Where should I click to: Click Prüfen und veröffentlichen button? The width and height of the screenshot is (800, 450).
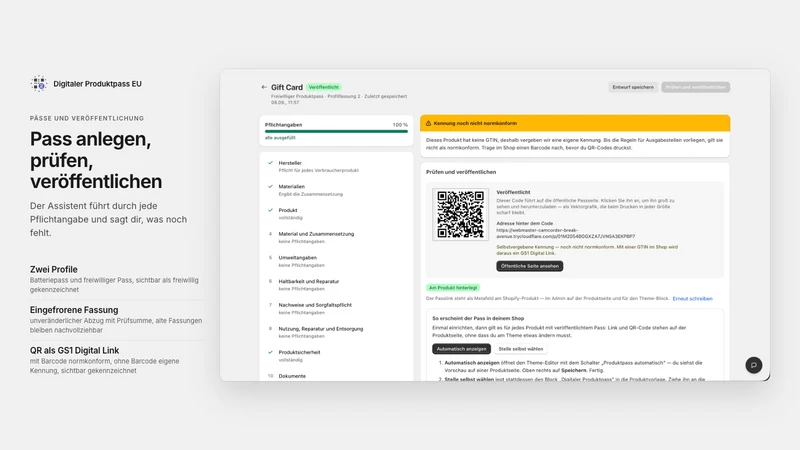tap(695, 87)
